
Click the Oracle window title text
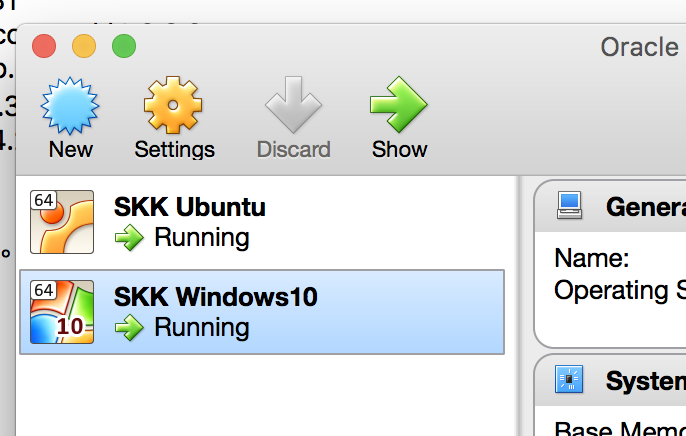639,47
